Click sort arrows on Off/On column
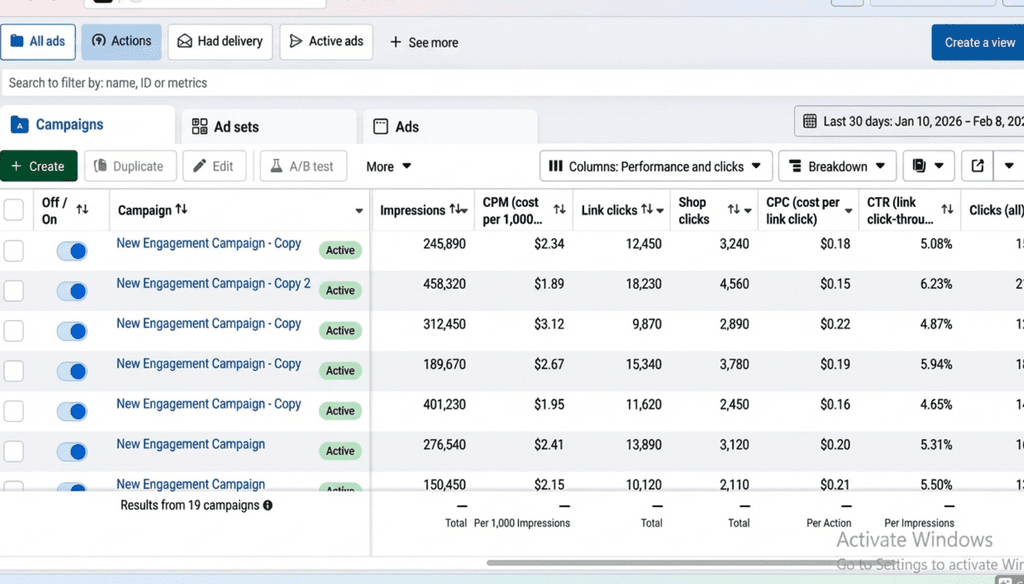Image resolution: width=1024 pixels, height=584 pixels. 82,210
